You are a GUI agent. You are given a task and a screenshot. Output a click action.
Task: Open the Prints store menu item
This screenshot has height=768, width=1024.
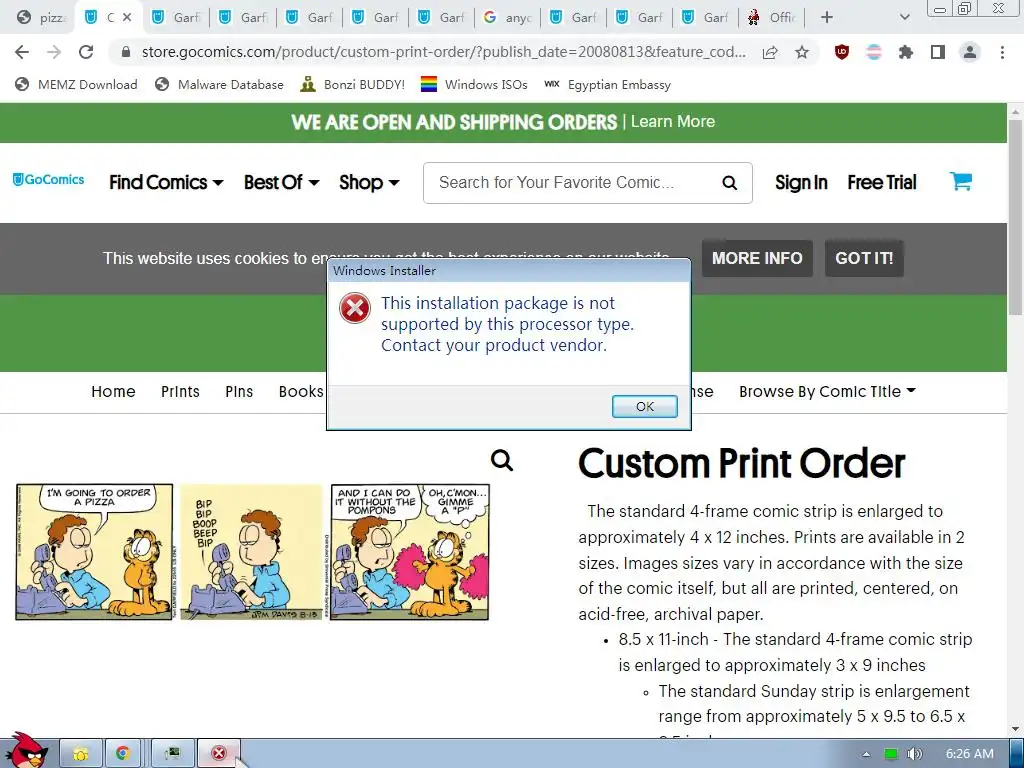click(180, 391)
